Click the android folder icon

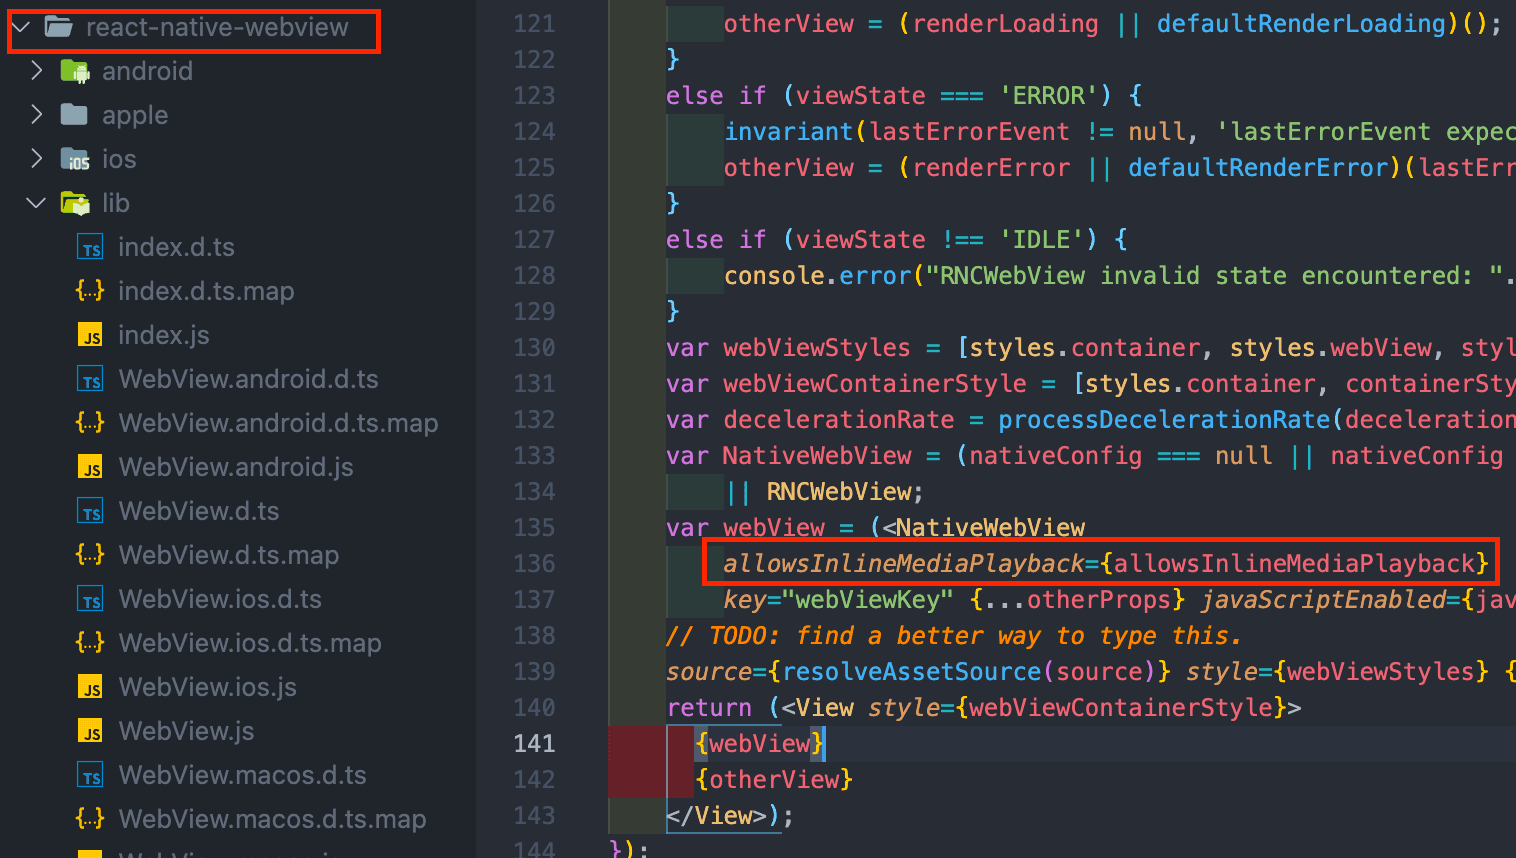[x=75, y=71]
